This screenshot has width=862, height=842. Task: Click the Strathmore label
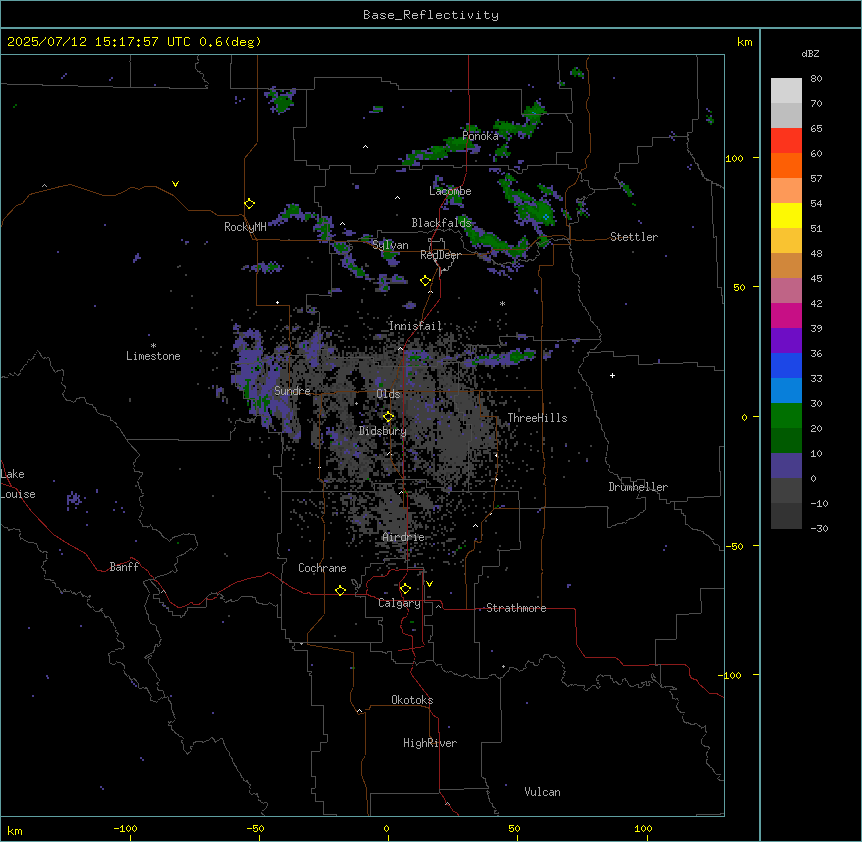[516, 608]
